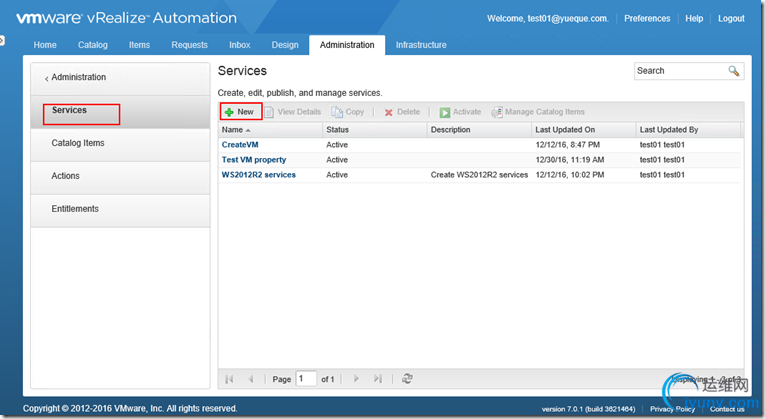Open the CreateVM service link
The width and height of the screenshot is (765, 419).
tap(240, 145)
